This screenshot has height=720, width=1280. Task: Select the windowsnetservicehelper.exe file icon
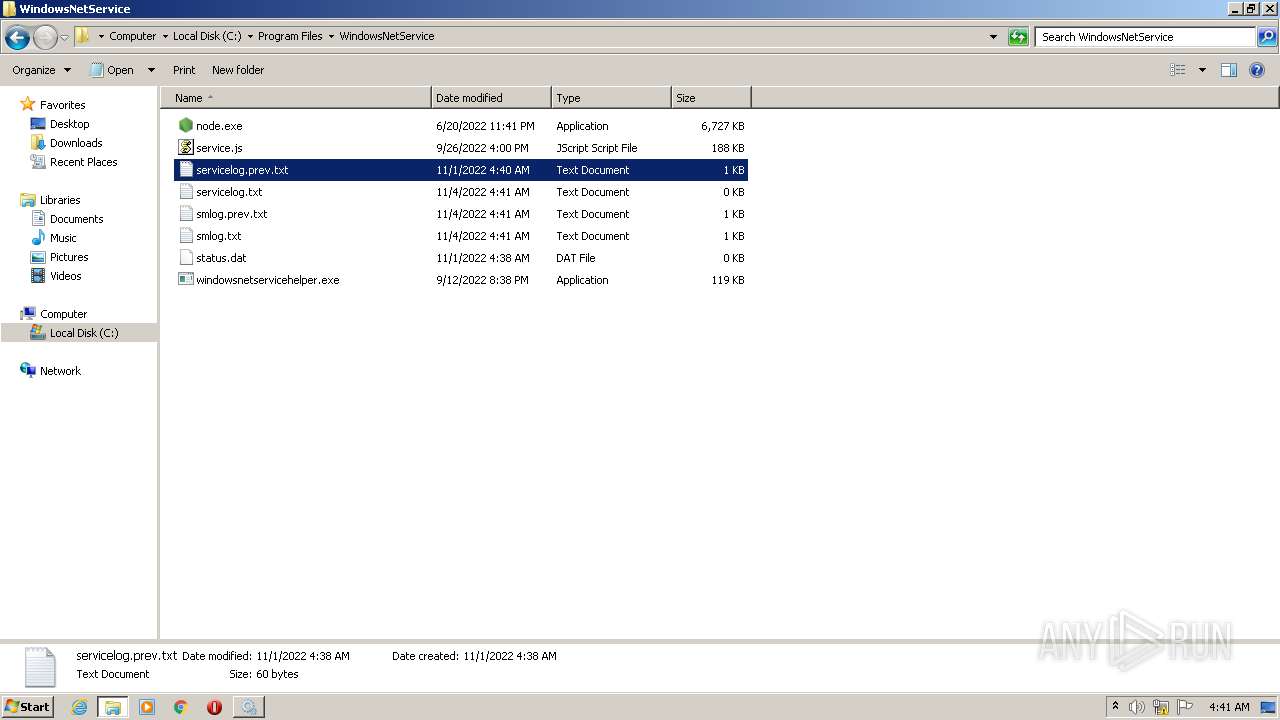(185, 280)
